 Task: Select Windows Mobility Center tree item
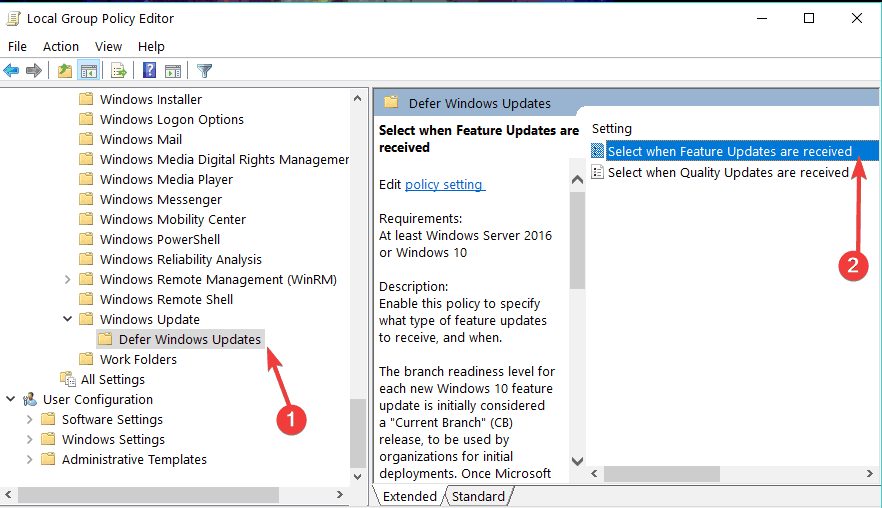click(x=173, y=219)
